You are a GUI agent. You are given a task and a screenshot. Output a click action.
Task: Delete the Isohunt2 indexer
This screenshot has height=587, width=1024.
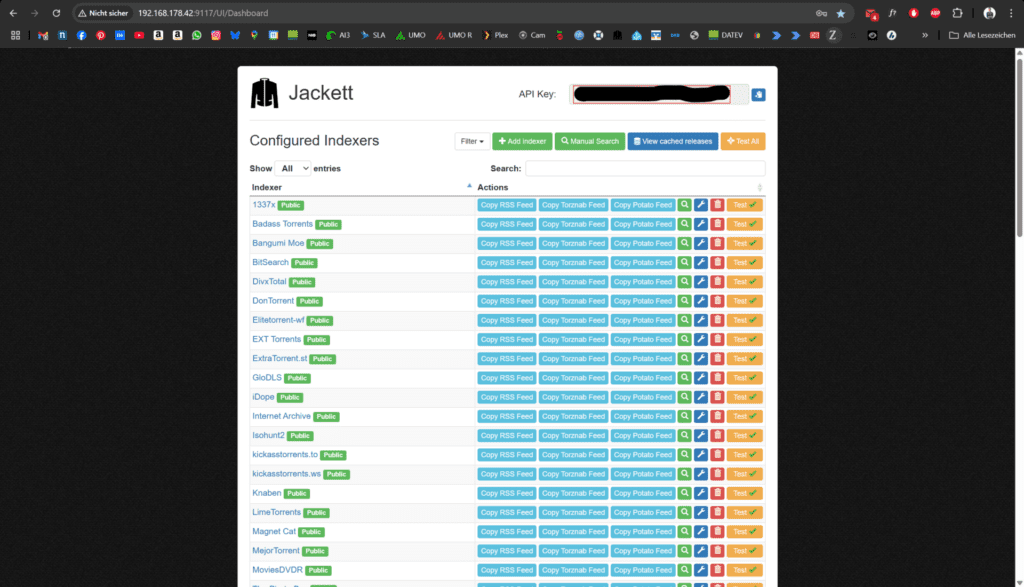pos(717,436)
